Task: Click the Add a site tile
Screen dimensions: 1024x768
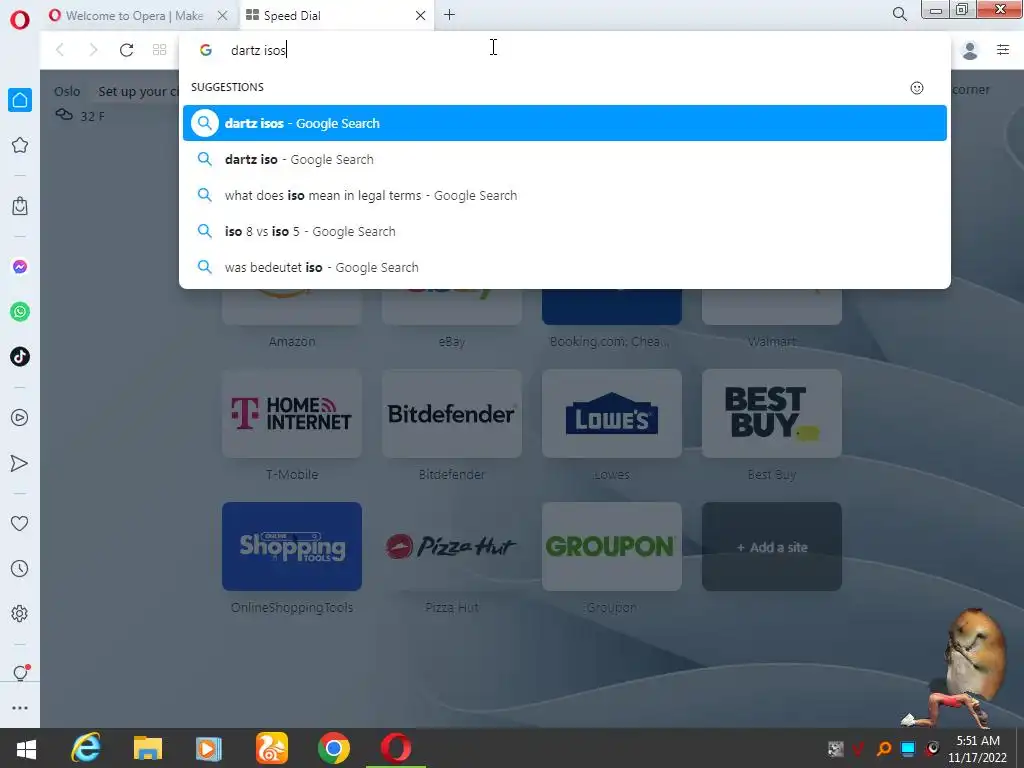Action: coord(772,547)
